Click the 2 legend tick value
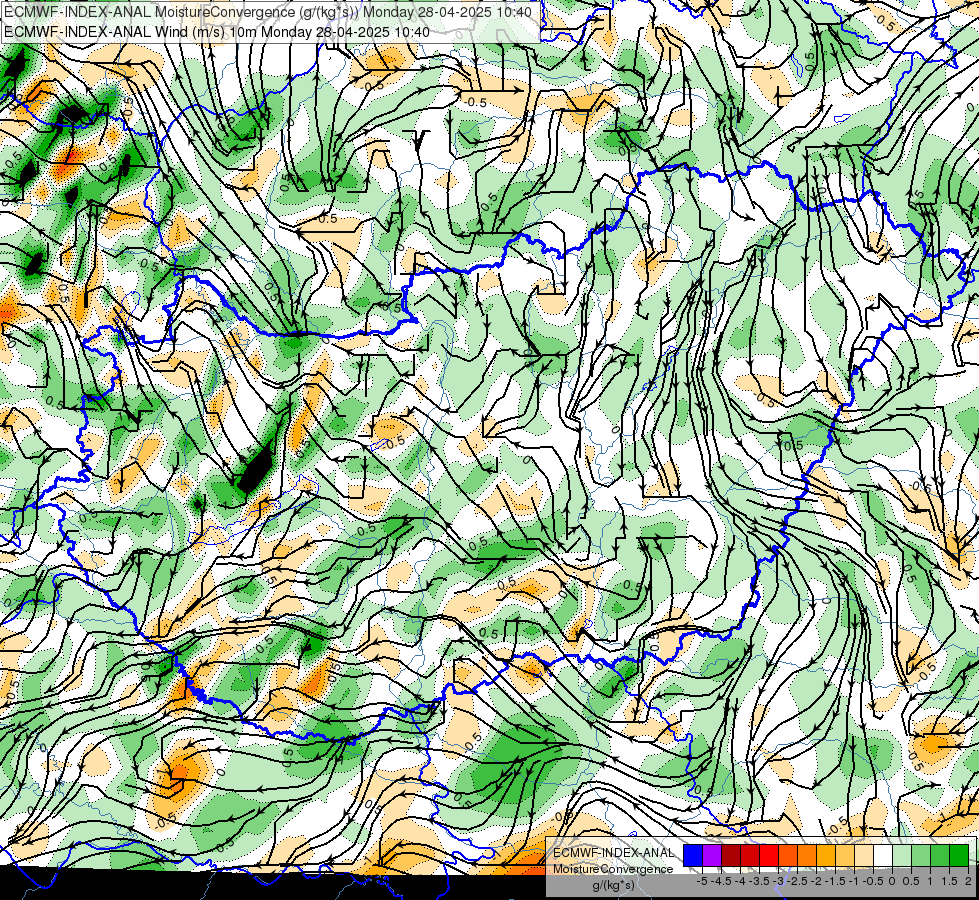This screenshot has height=900, width=979. point(968,881)
